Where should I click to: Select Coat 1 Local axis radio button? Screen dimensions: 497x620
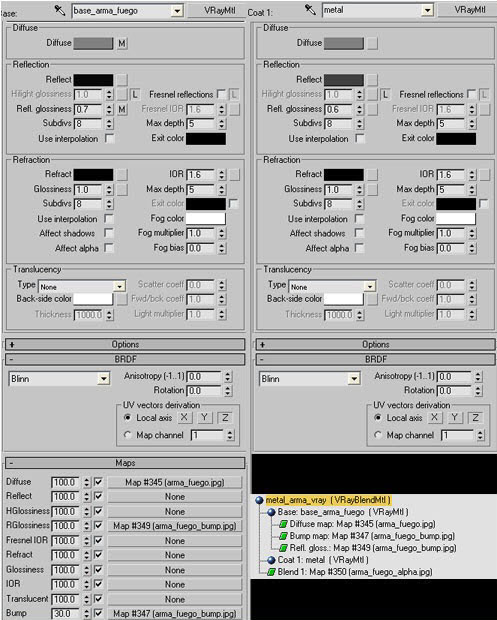coord(378,418)
